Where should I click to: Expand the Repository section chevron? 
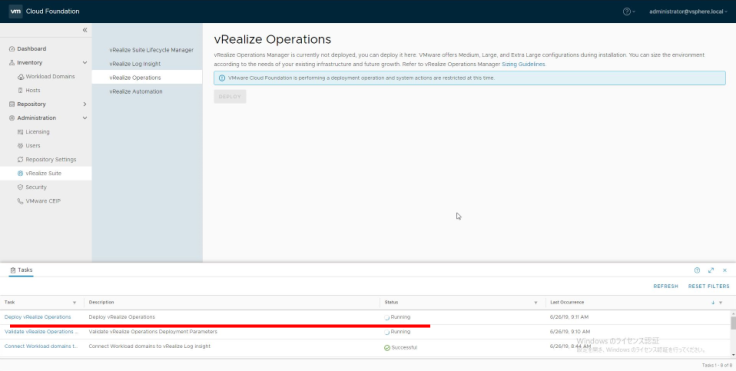coord(85,104)
